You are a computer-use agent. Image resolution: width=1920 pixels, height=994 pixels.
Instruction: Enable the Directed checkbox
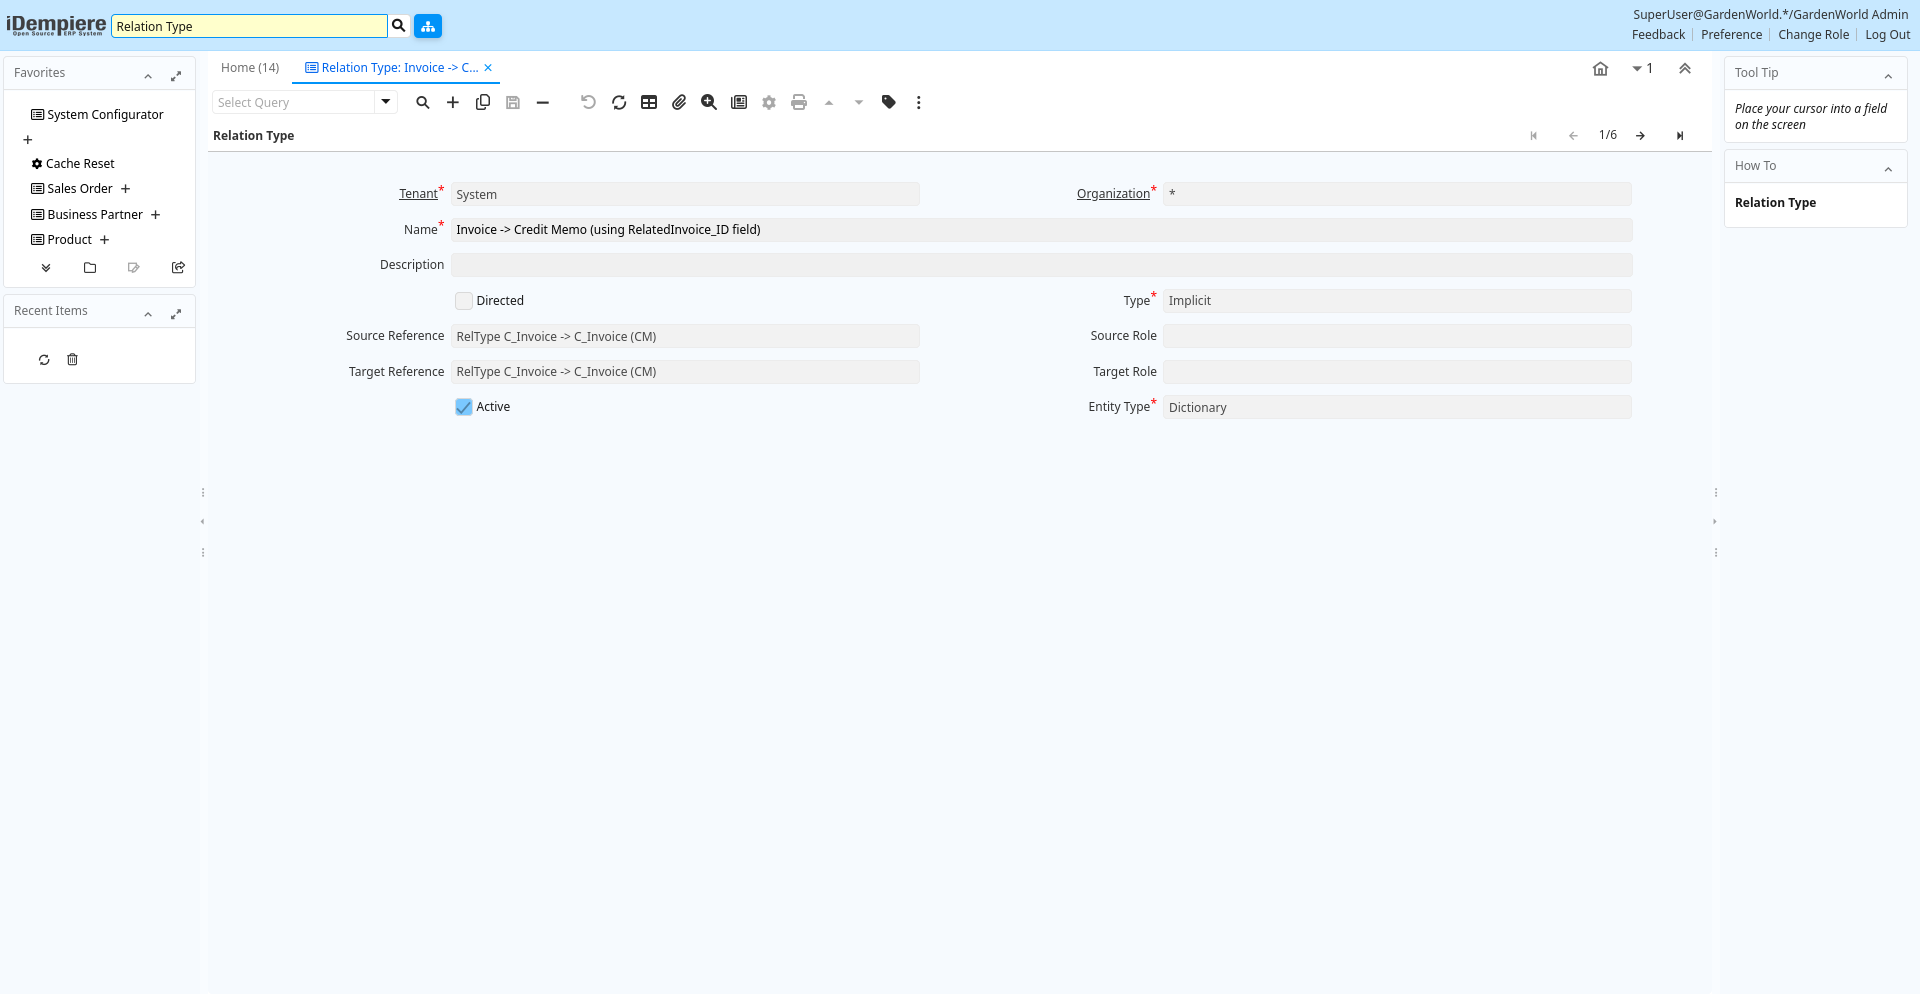[x=464, y=301]
